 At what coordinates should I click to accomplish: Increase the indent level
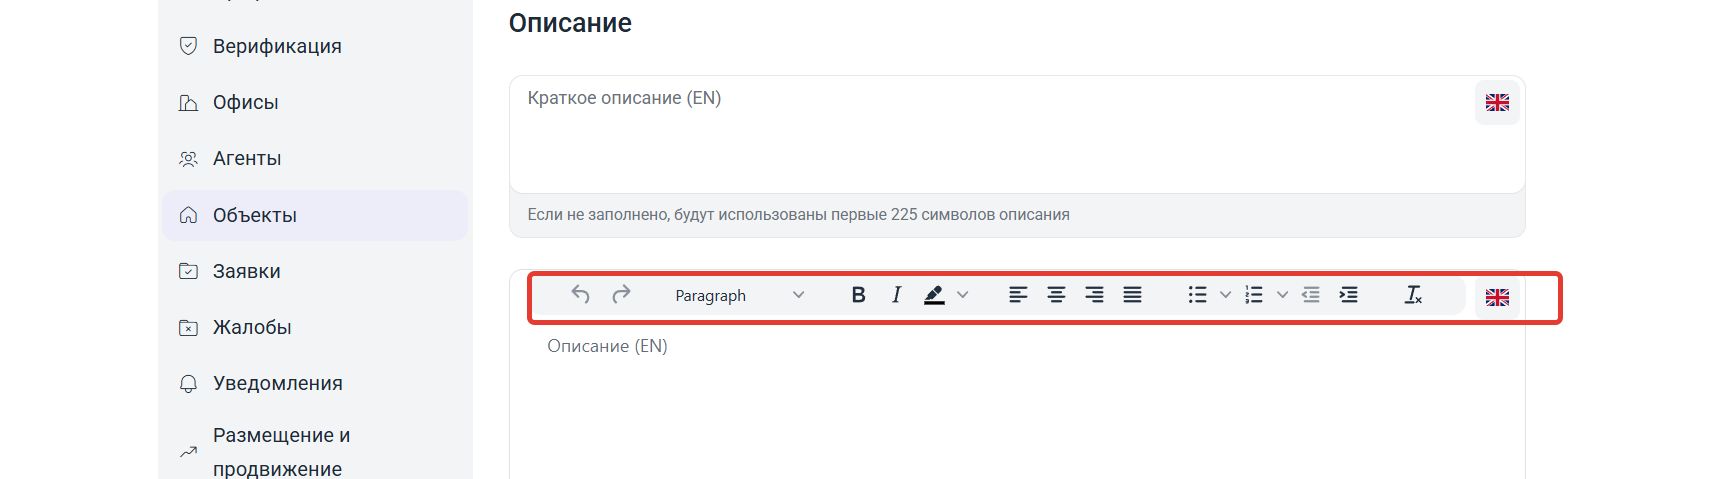click(x=1349, y=295)
